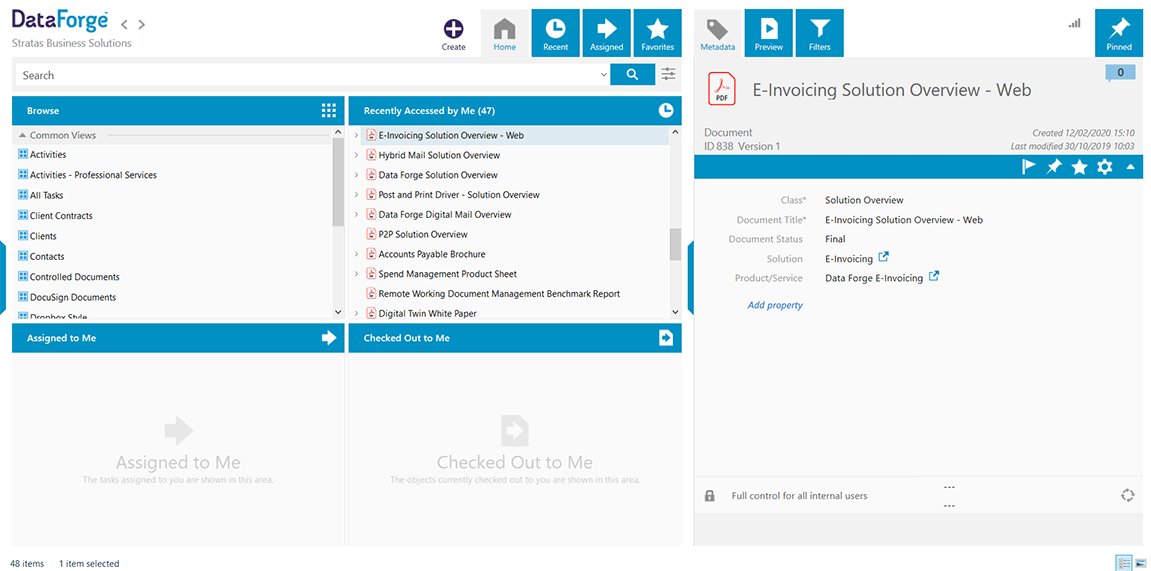1151x571 pixels.
Task: Click the Browse grid view icon
Action: tap(329, 111)
